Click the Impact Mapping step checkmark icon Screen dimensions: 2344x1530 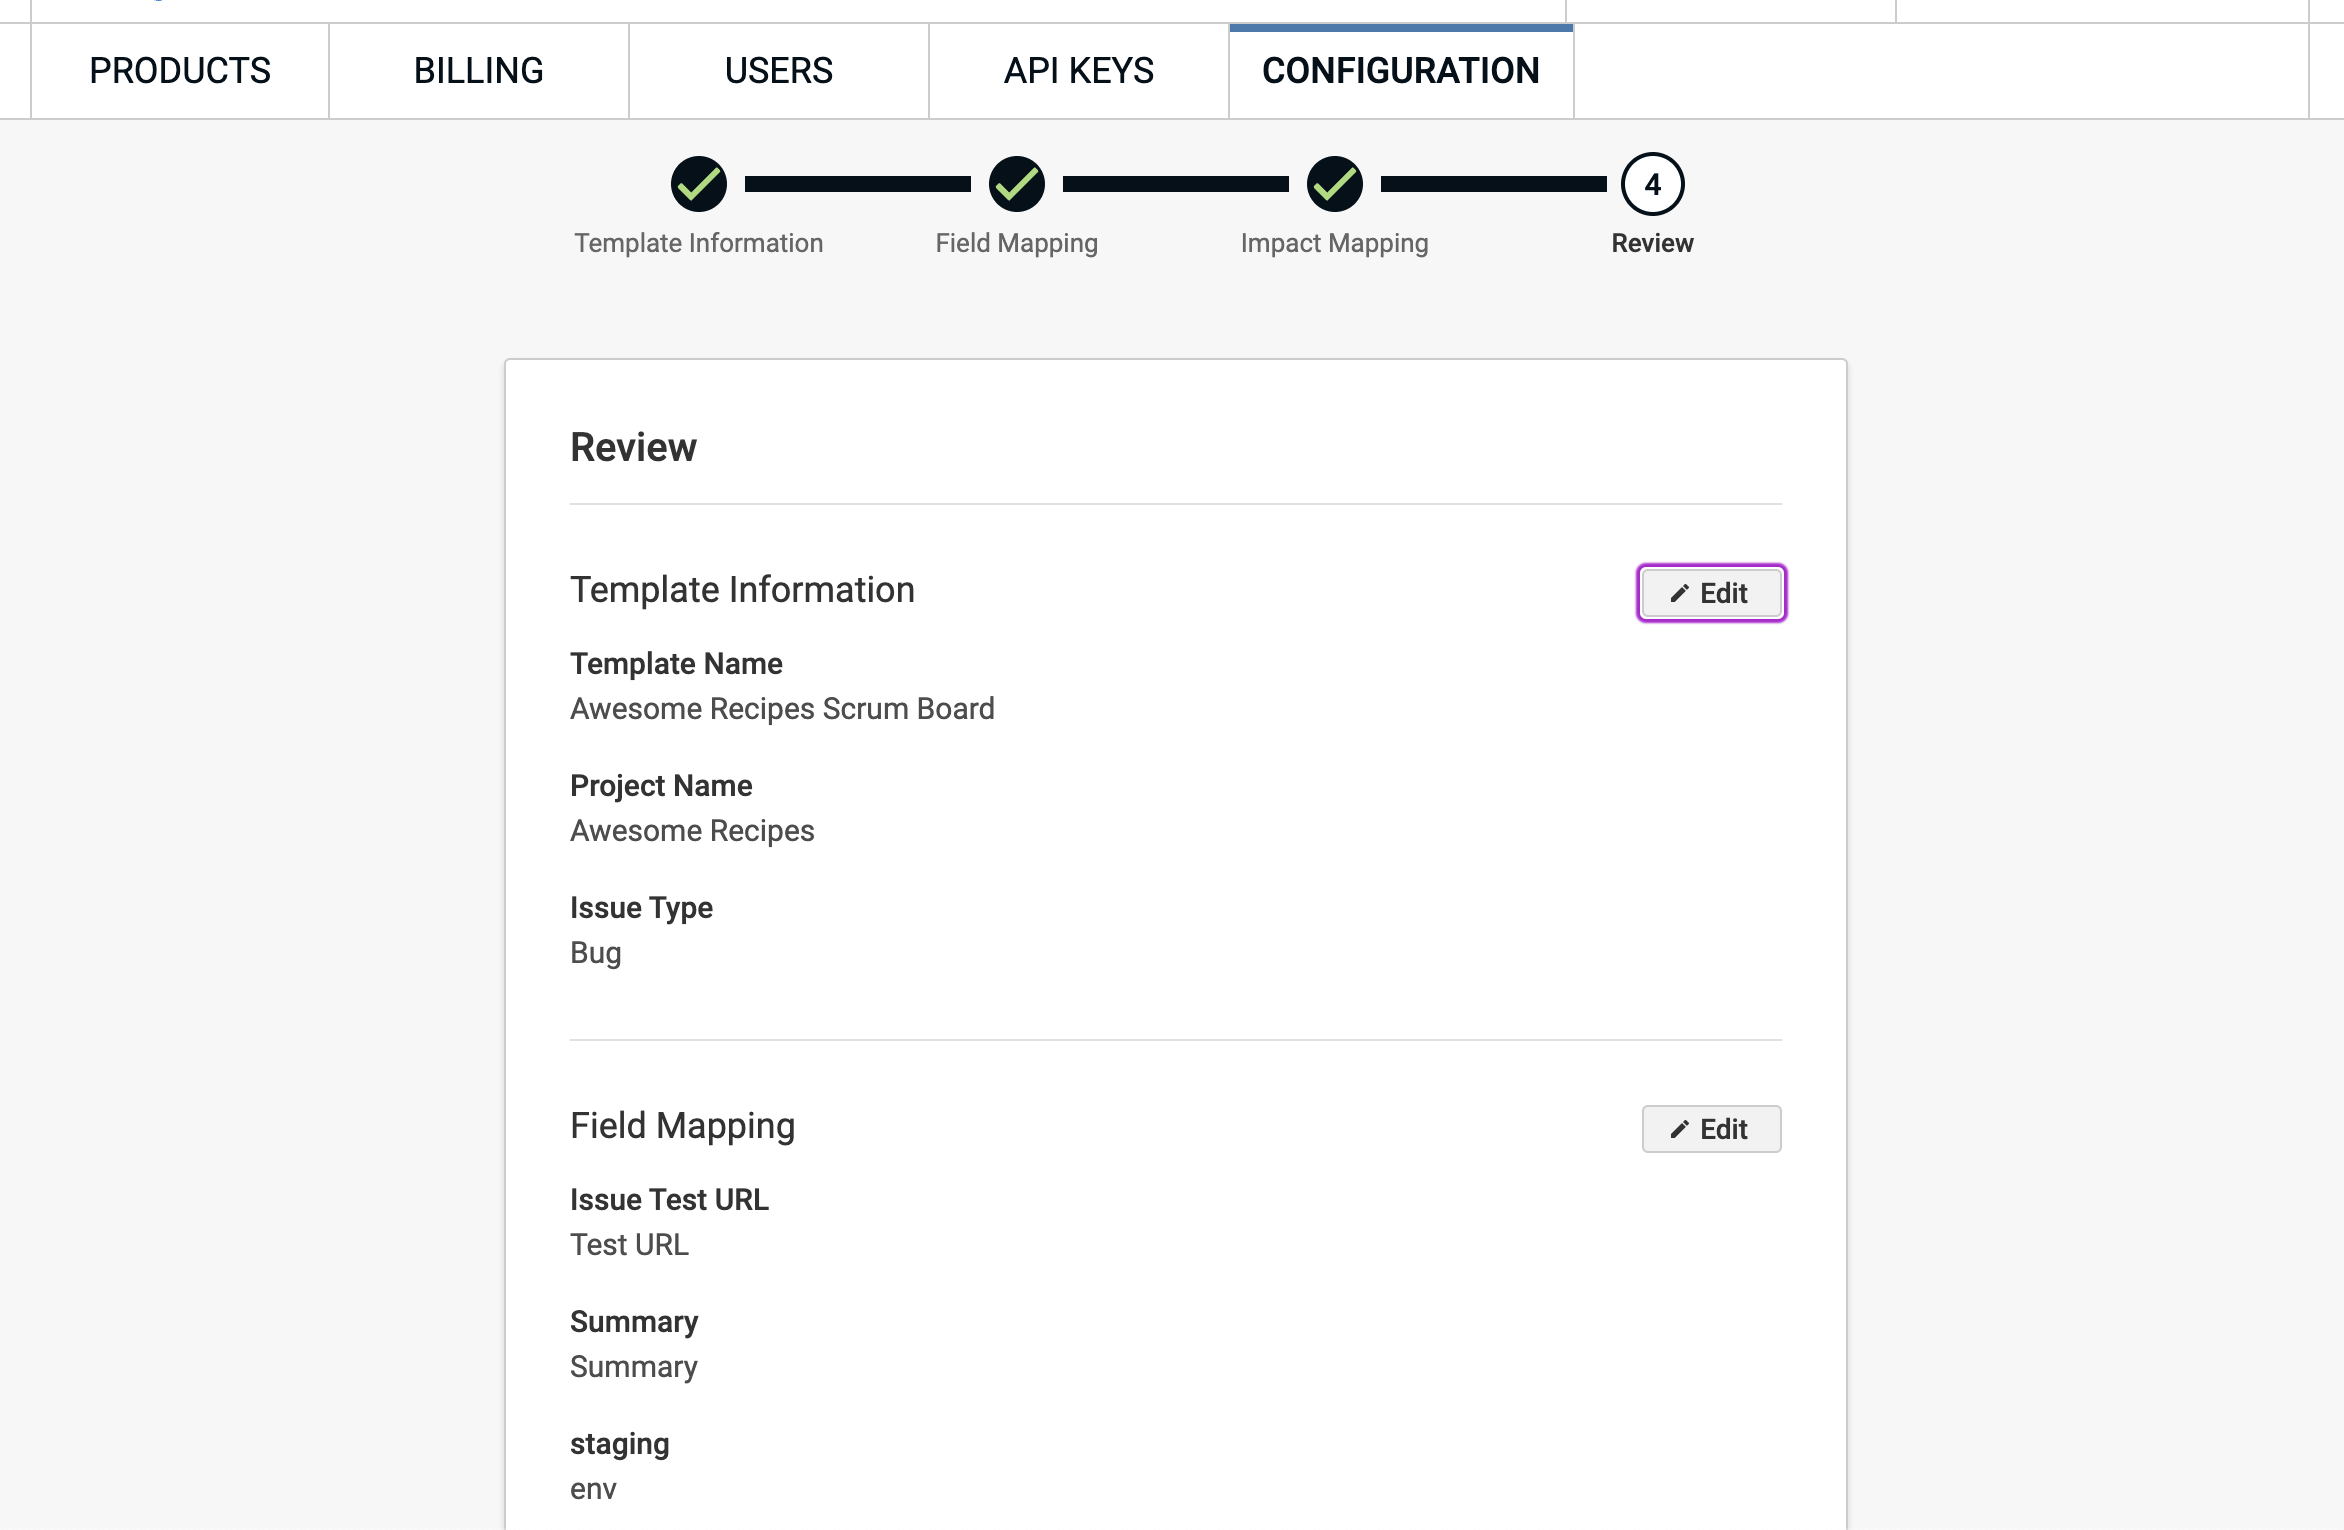[1334, 184]
